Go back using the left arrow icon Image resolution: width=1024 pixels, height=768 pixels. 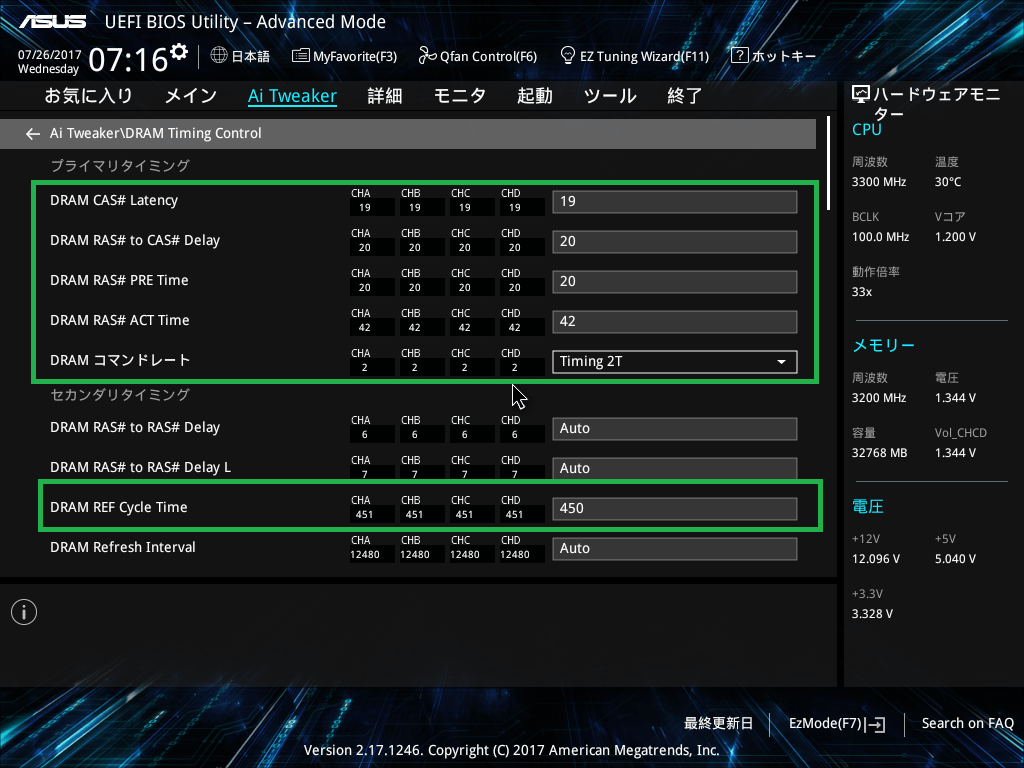coord(33,134)
